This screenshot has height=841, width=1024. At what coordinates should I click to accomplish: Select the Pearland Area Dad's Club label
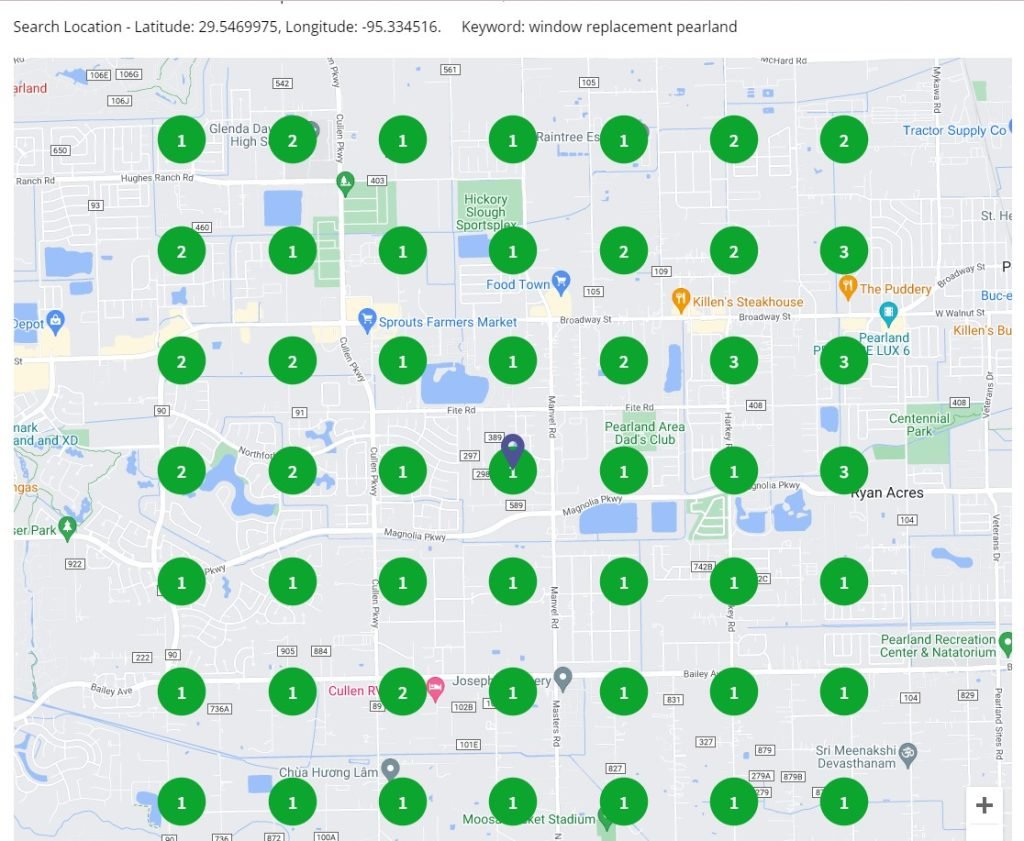click(645, 433)
